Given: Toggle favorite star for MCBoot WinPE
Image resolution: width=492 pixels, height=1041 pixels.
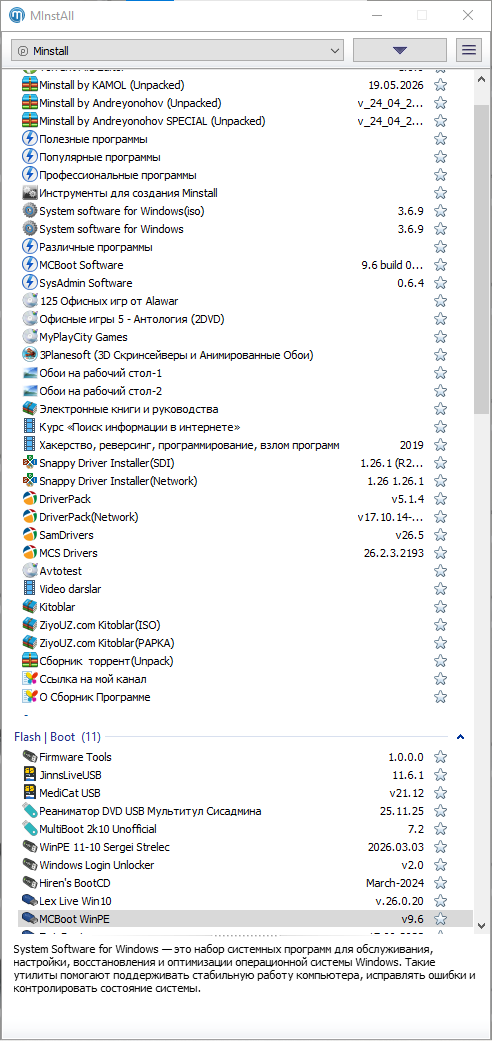Looking at the screenshot, I should tap(440, 919).
